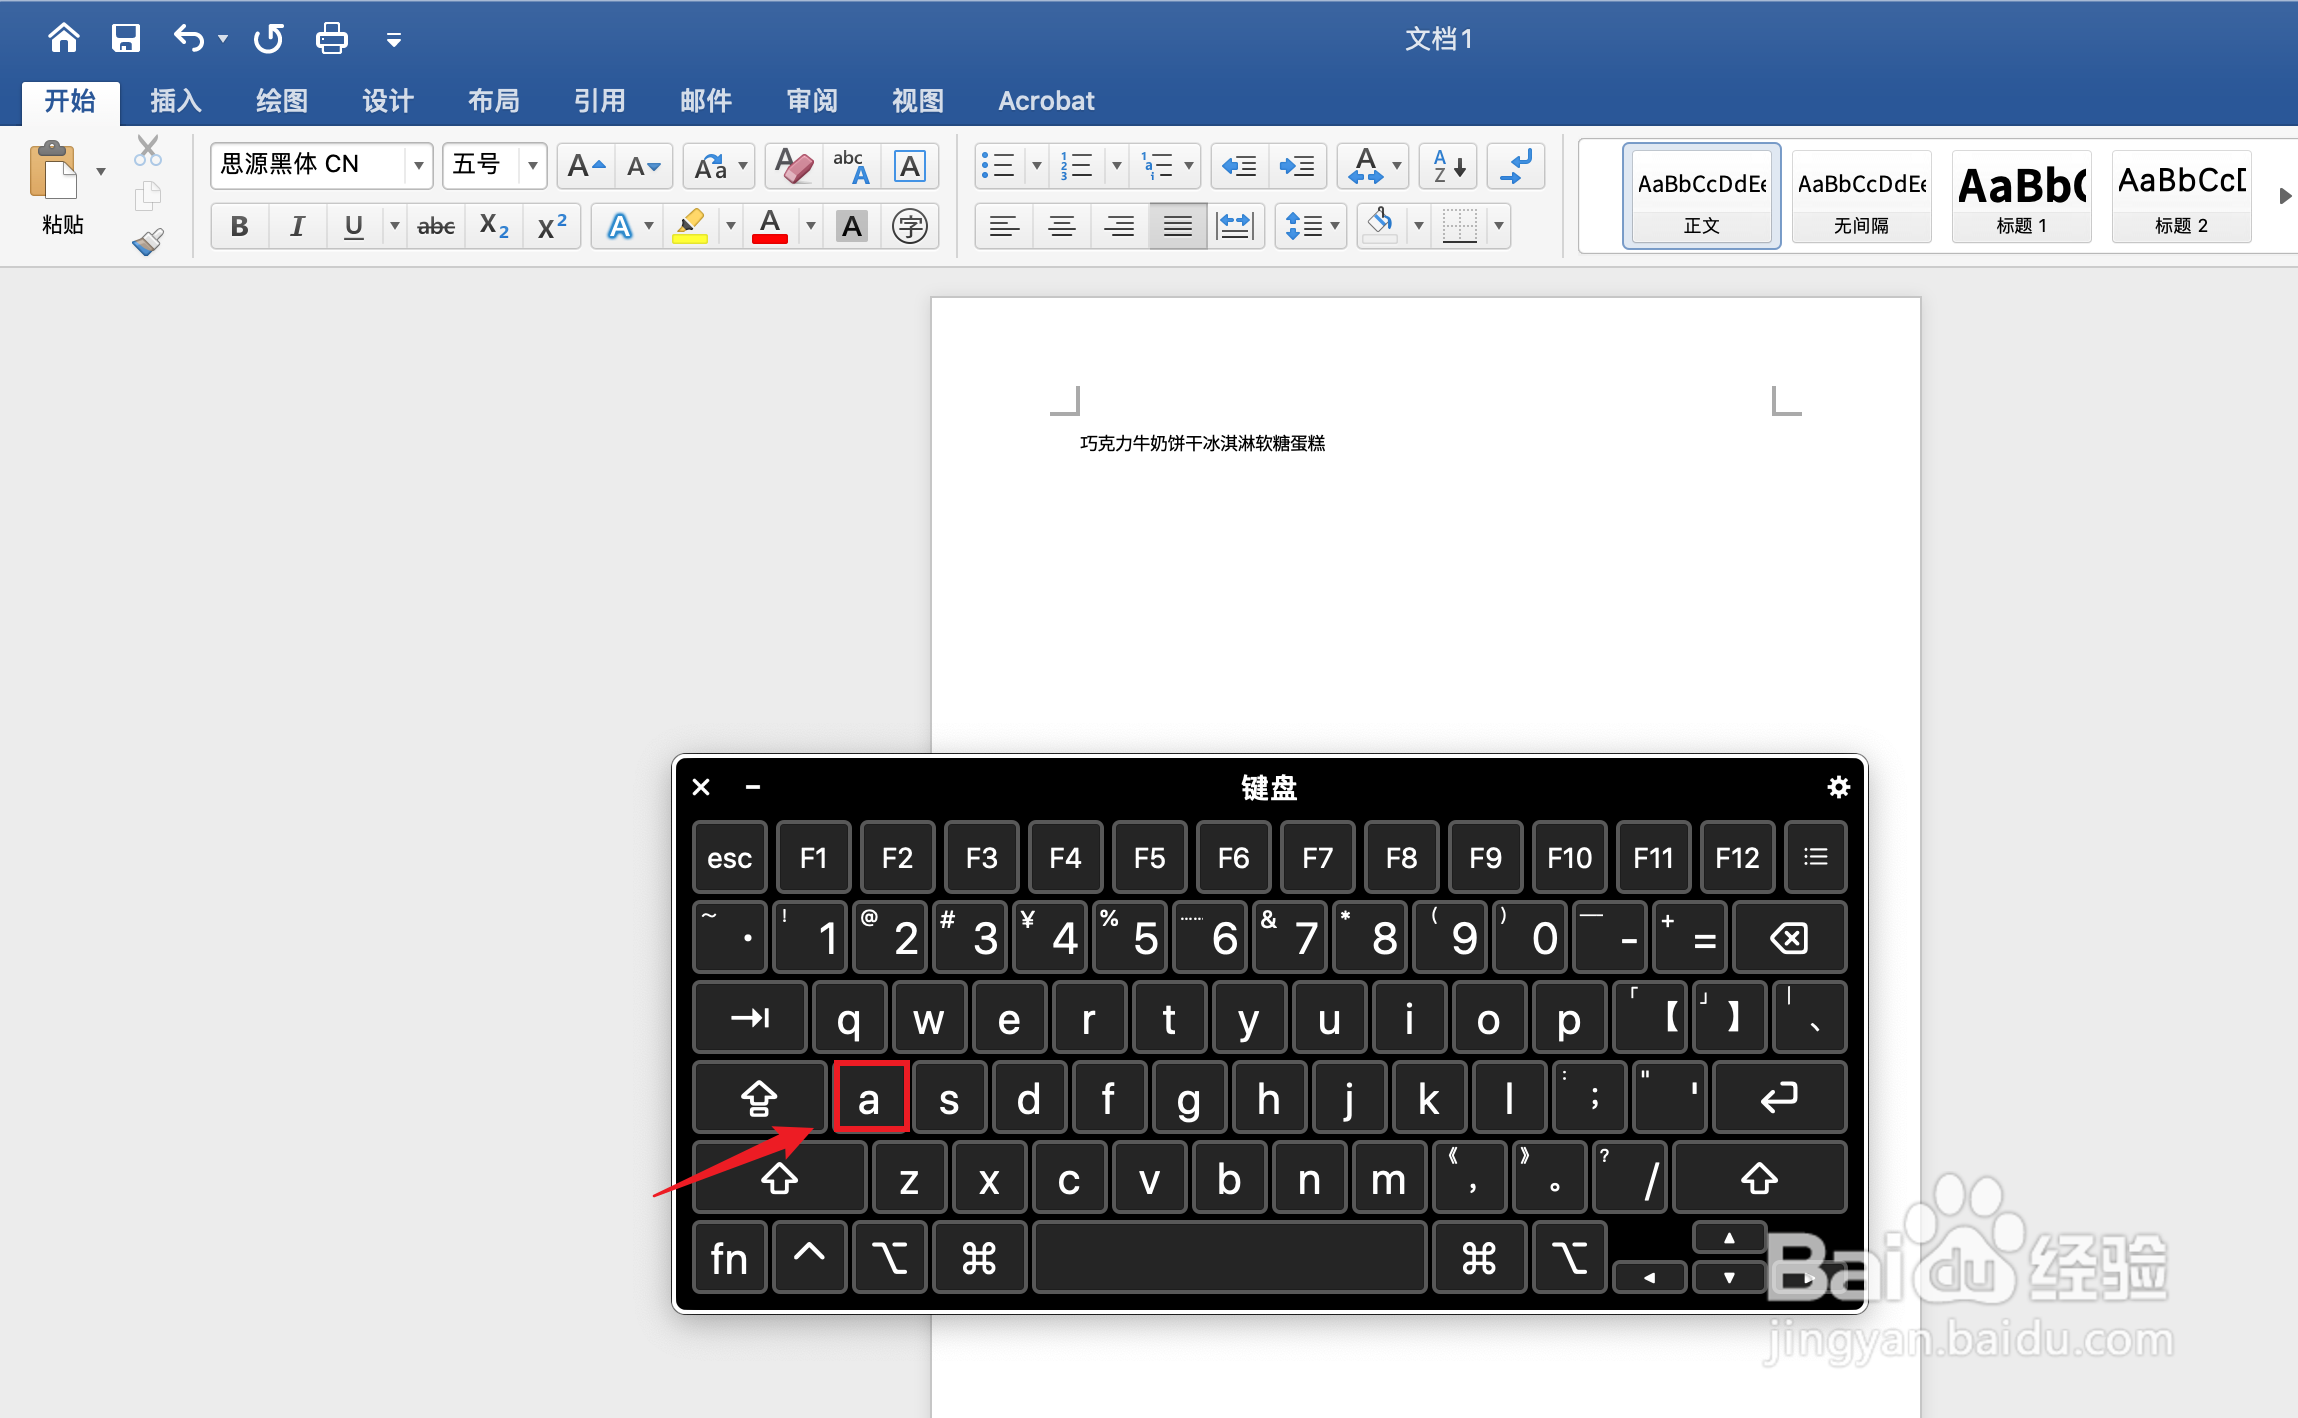
Task: Click the increase indent icon
Action: point(1297,166)
